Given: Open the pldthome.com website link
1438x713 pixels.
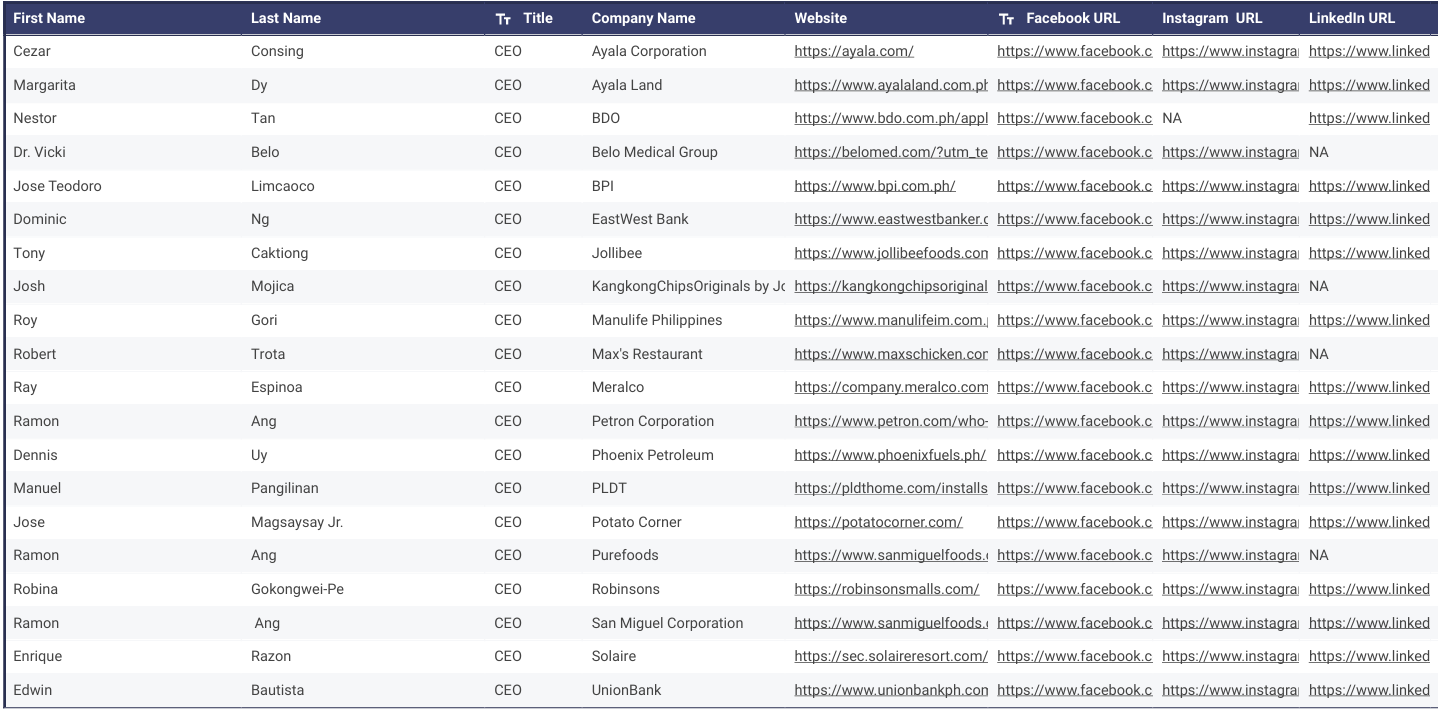Looking at the screenshot, I should pos(891,488).
